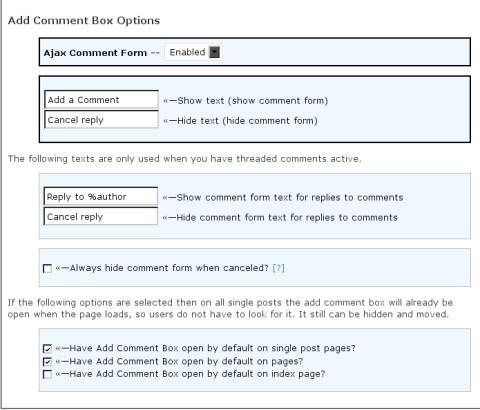Select the 'Reply to %author' input box
This screenshot has width=480, height=410.
point(101,196)
